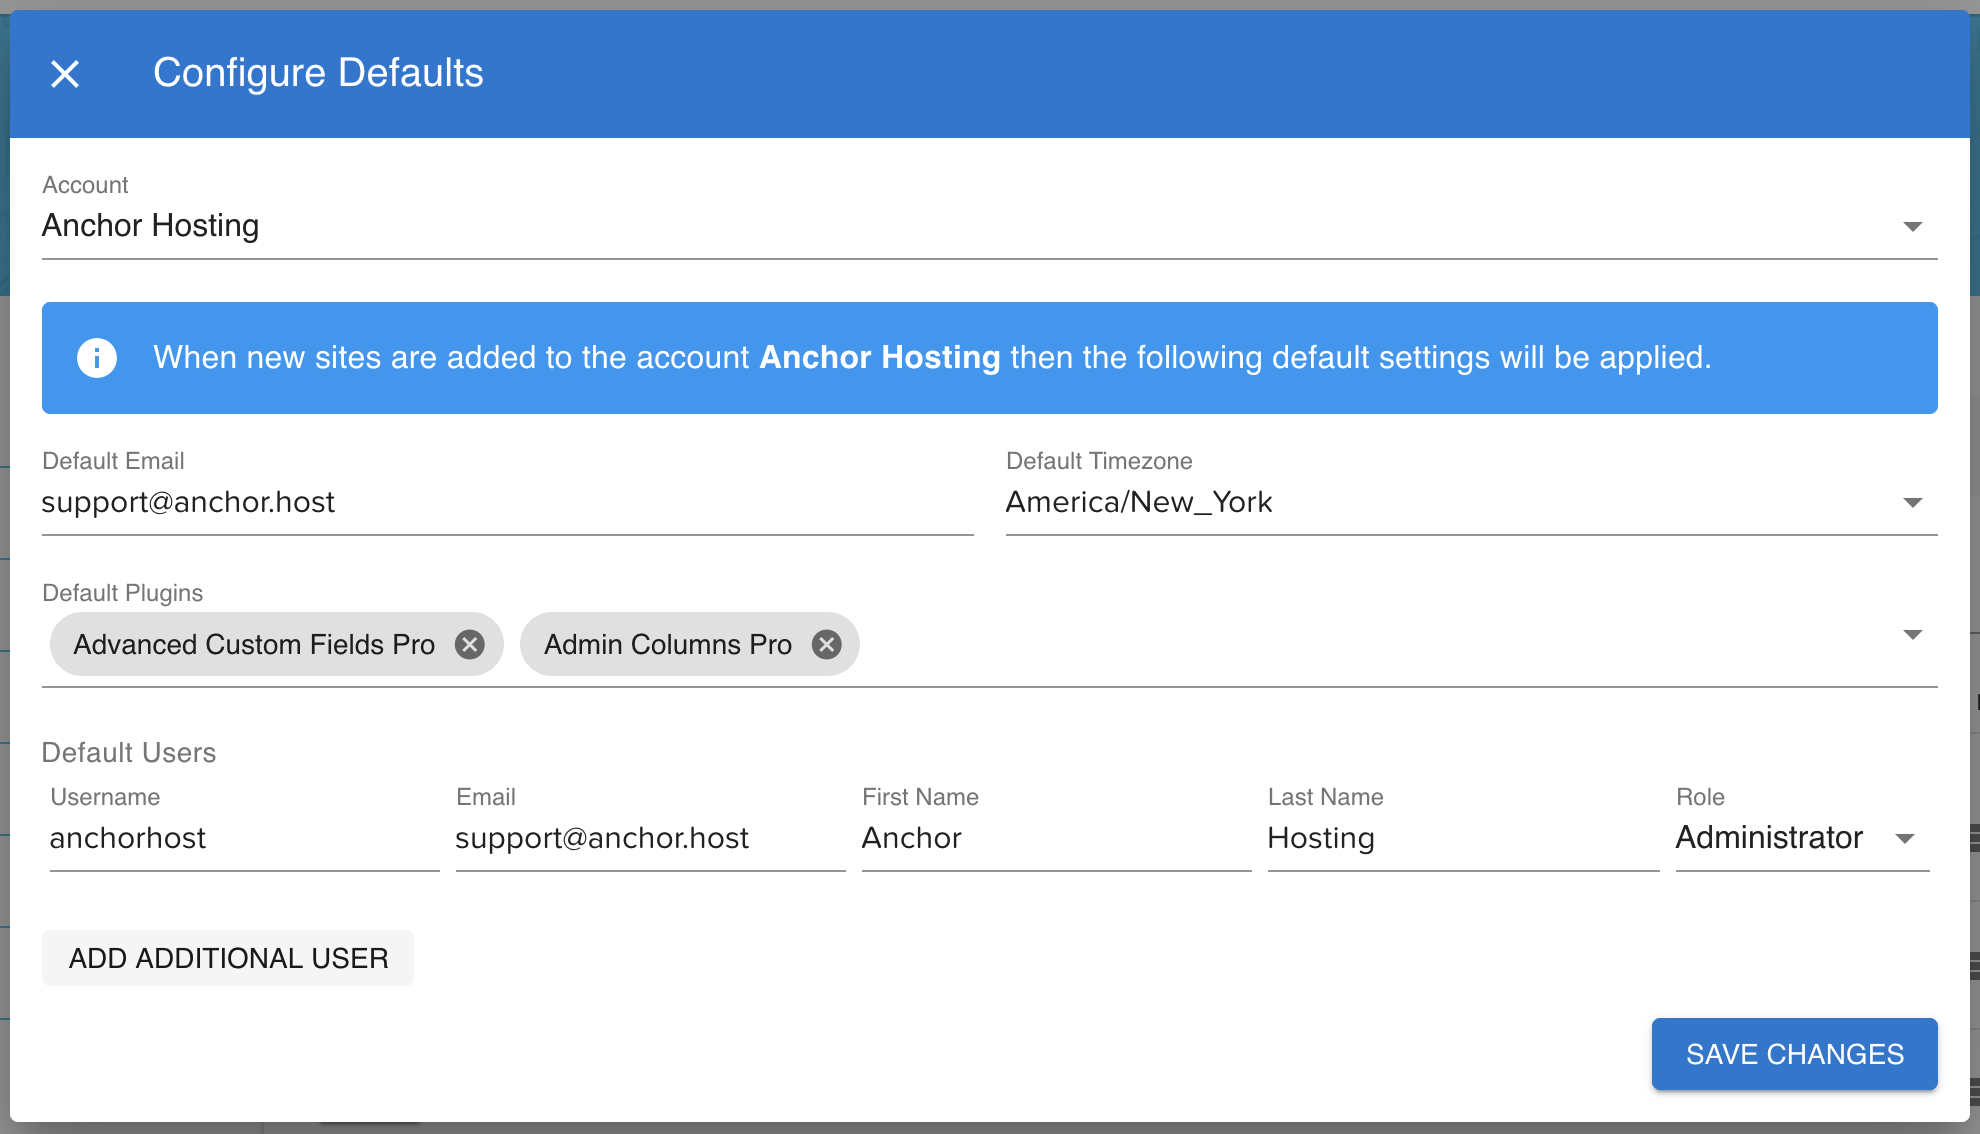
Task: Click the Default Users heading
Action: 129,752
